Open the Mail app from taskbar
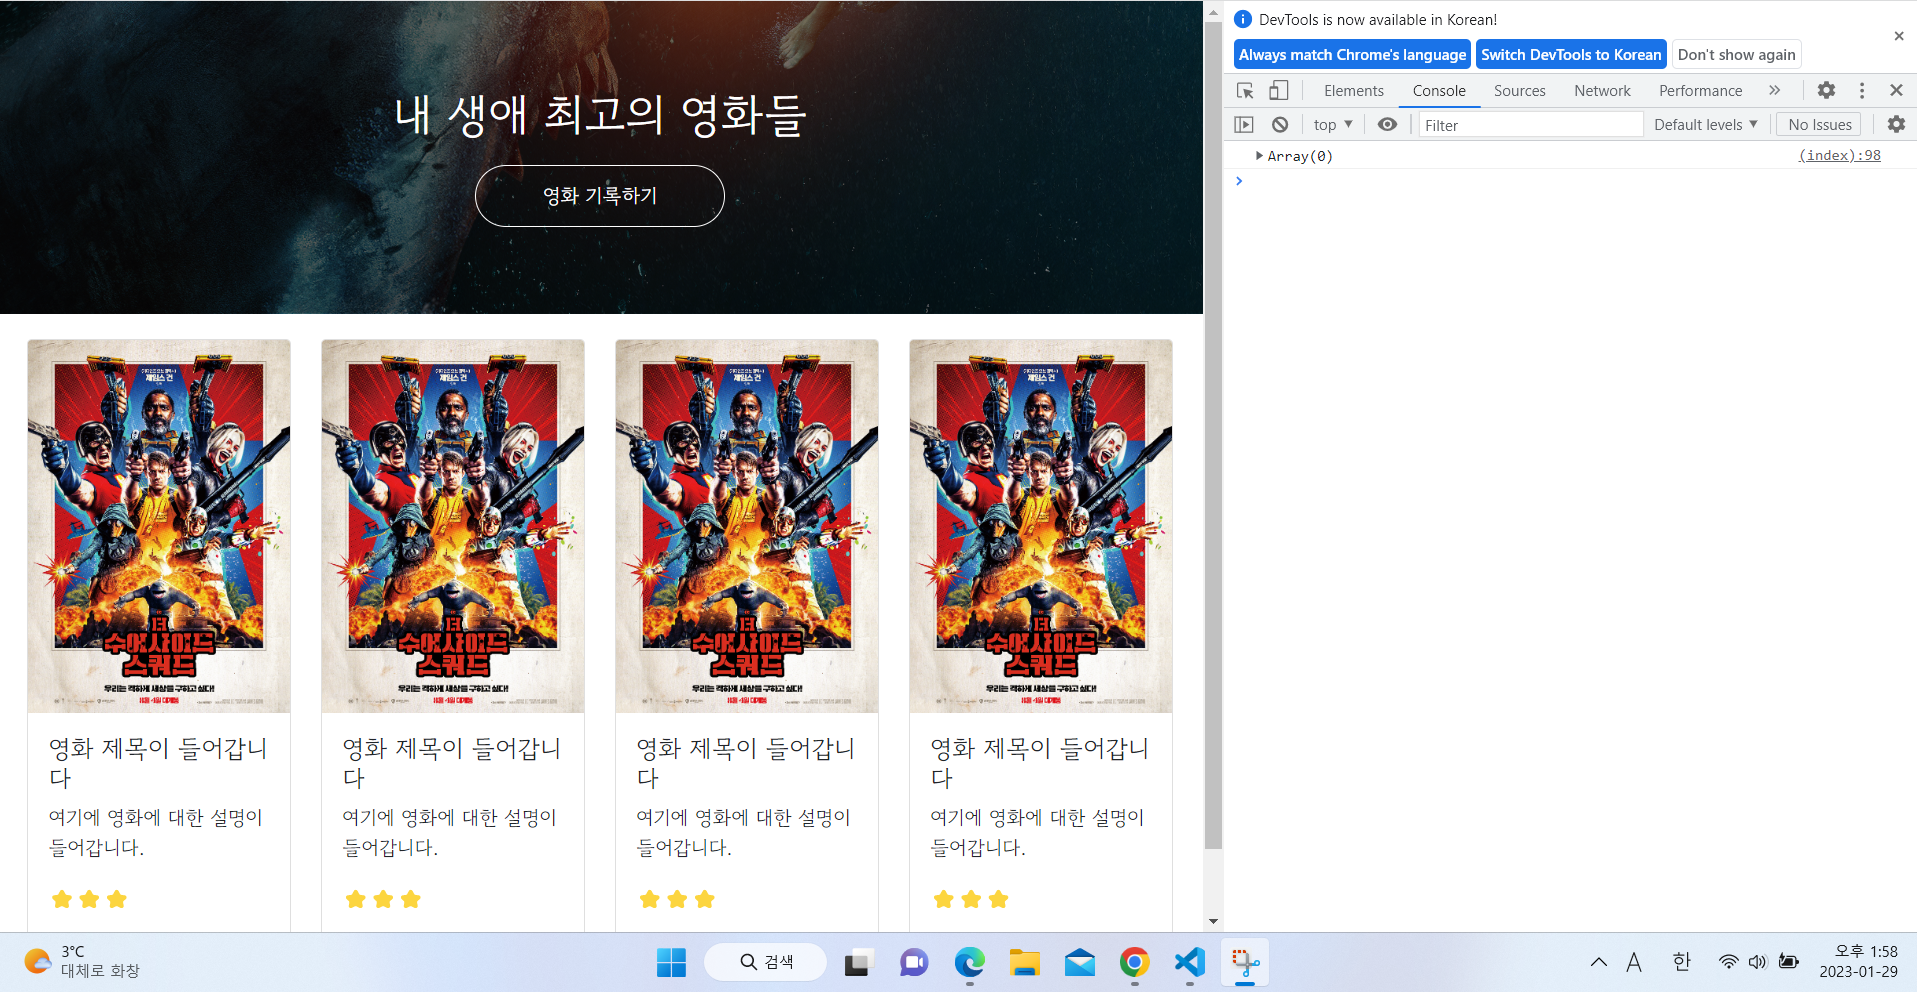The image size is (1917, 992). [x=1079, y=963]
